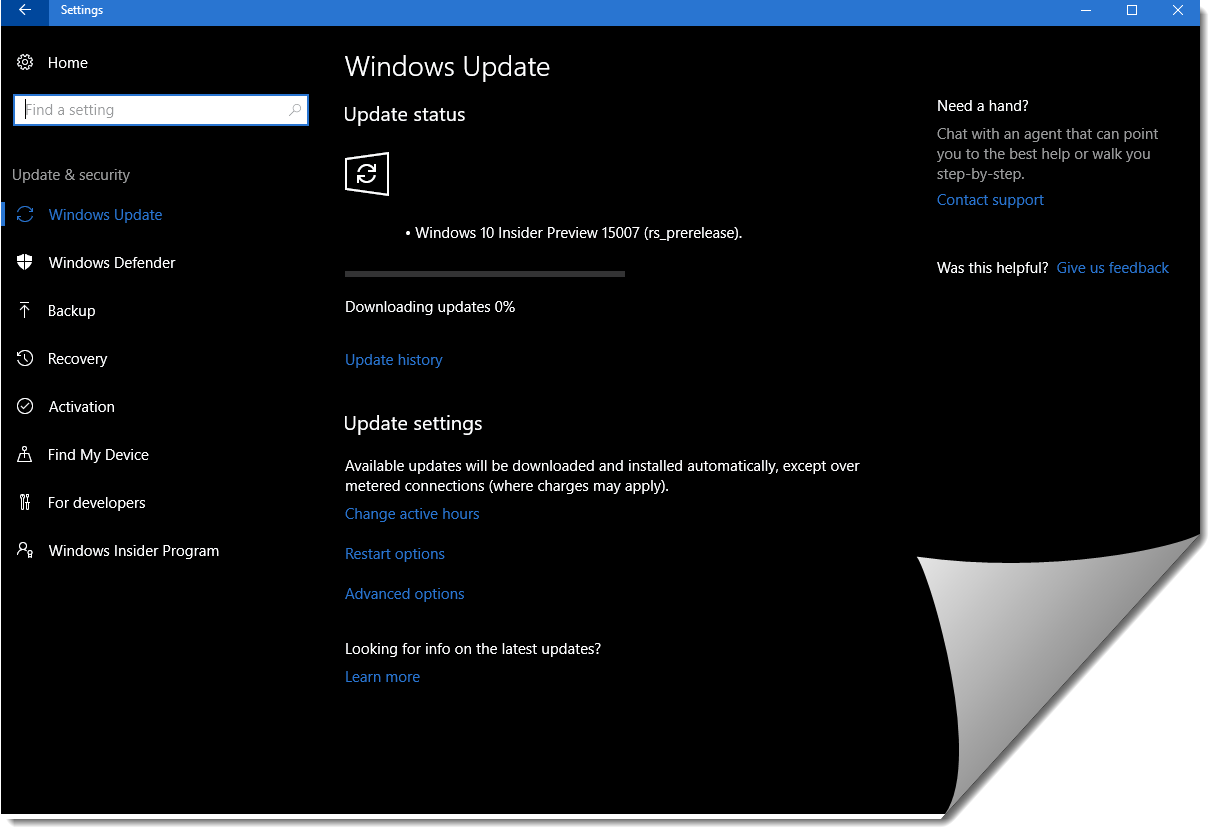Click the Home gear icon
1215x834 pixels.
(25, 63)
